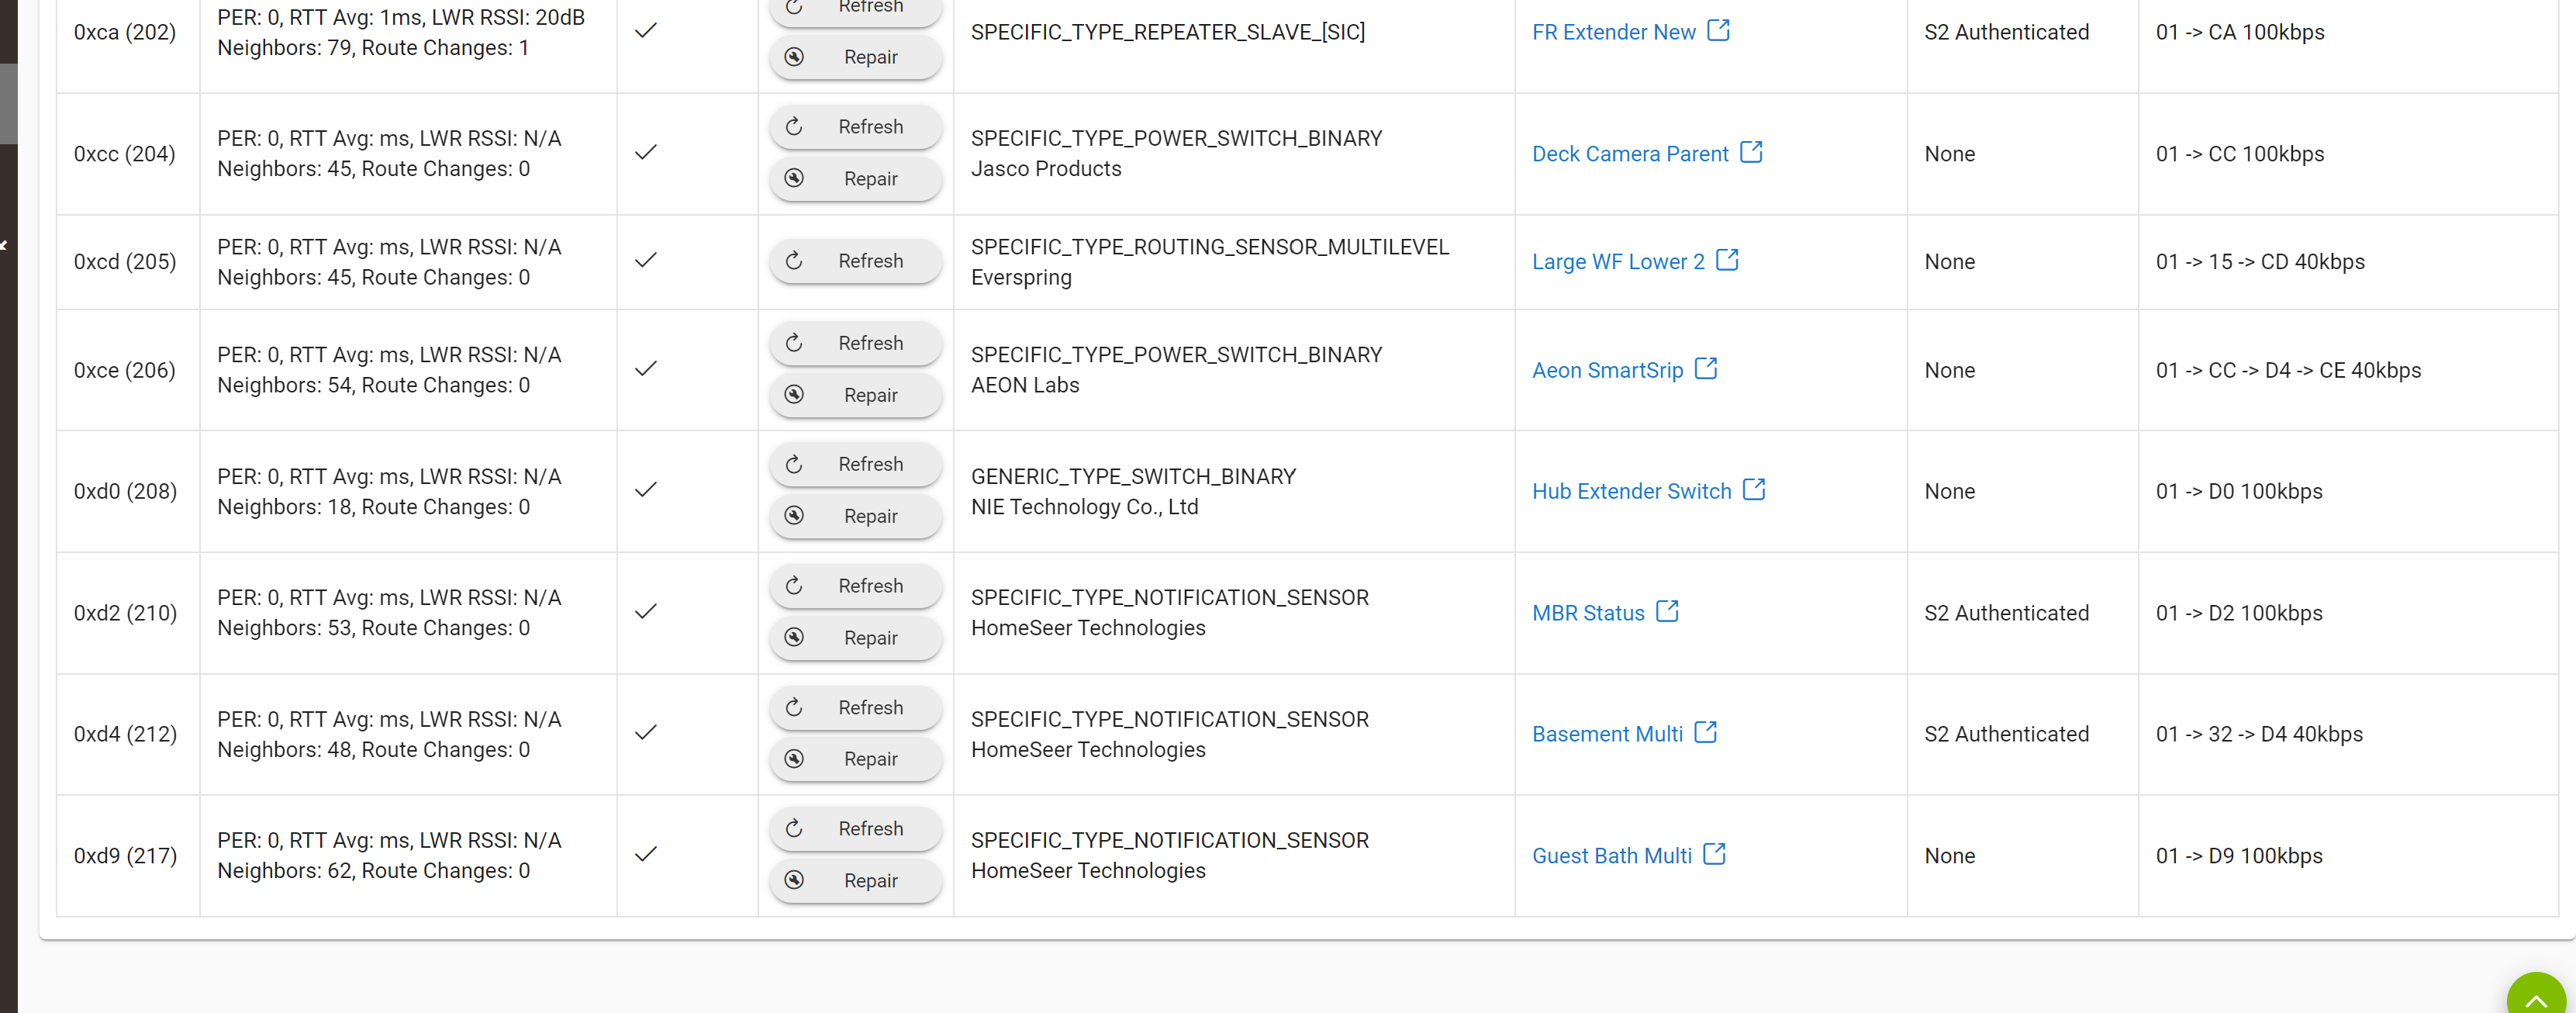Select S2 Authenticated in MBR Status row
Screen dimensions: 2576x1013
click(x=2006, y=613)
